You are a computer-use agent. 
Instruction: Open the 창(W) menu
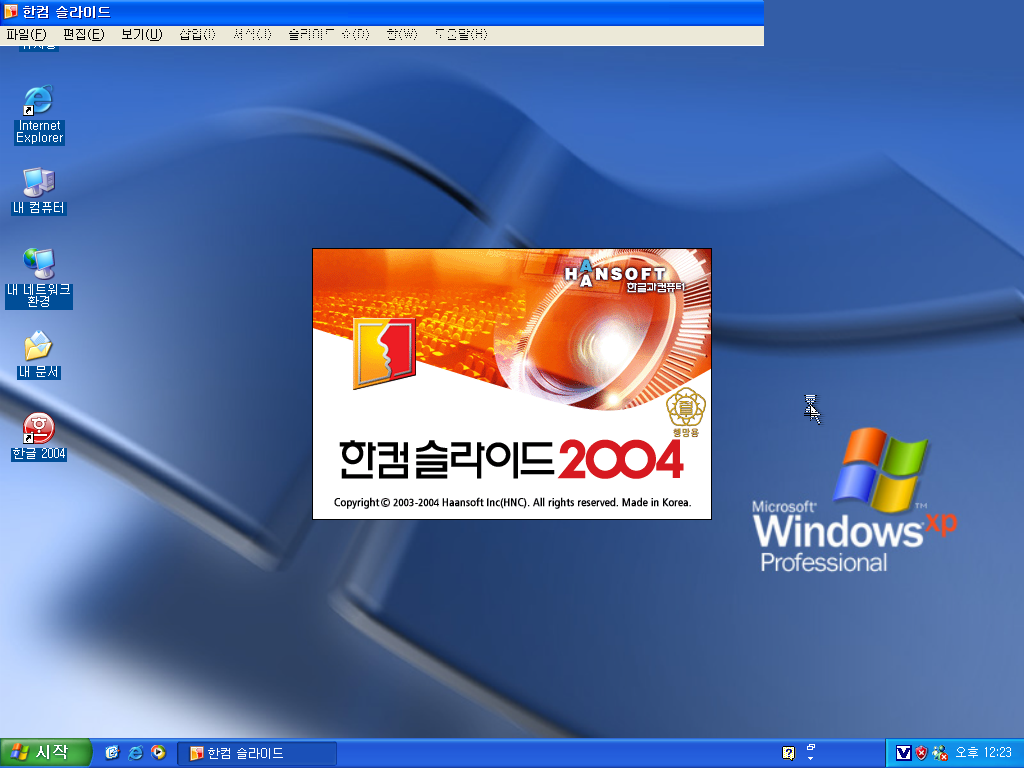(x=402, y=35)
